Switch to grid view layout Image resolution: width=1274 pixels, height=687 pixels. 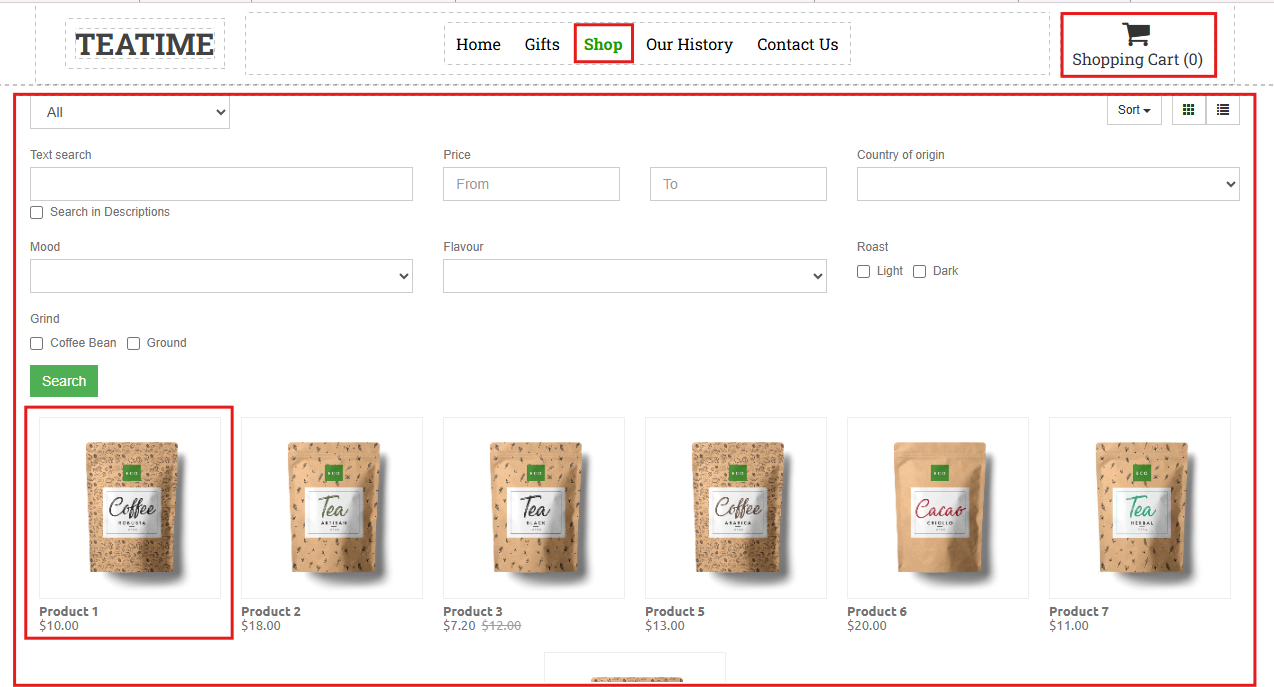(x=1189, y=110)
